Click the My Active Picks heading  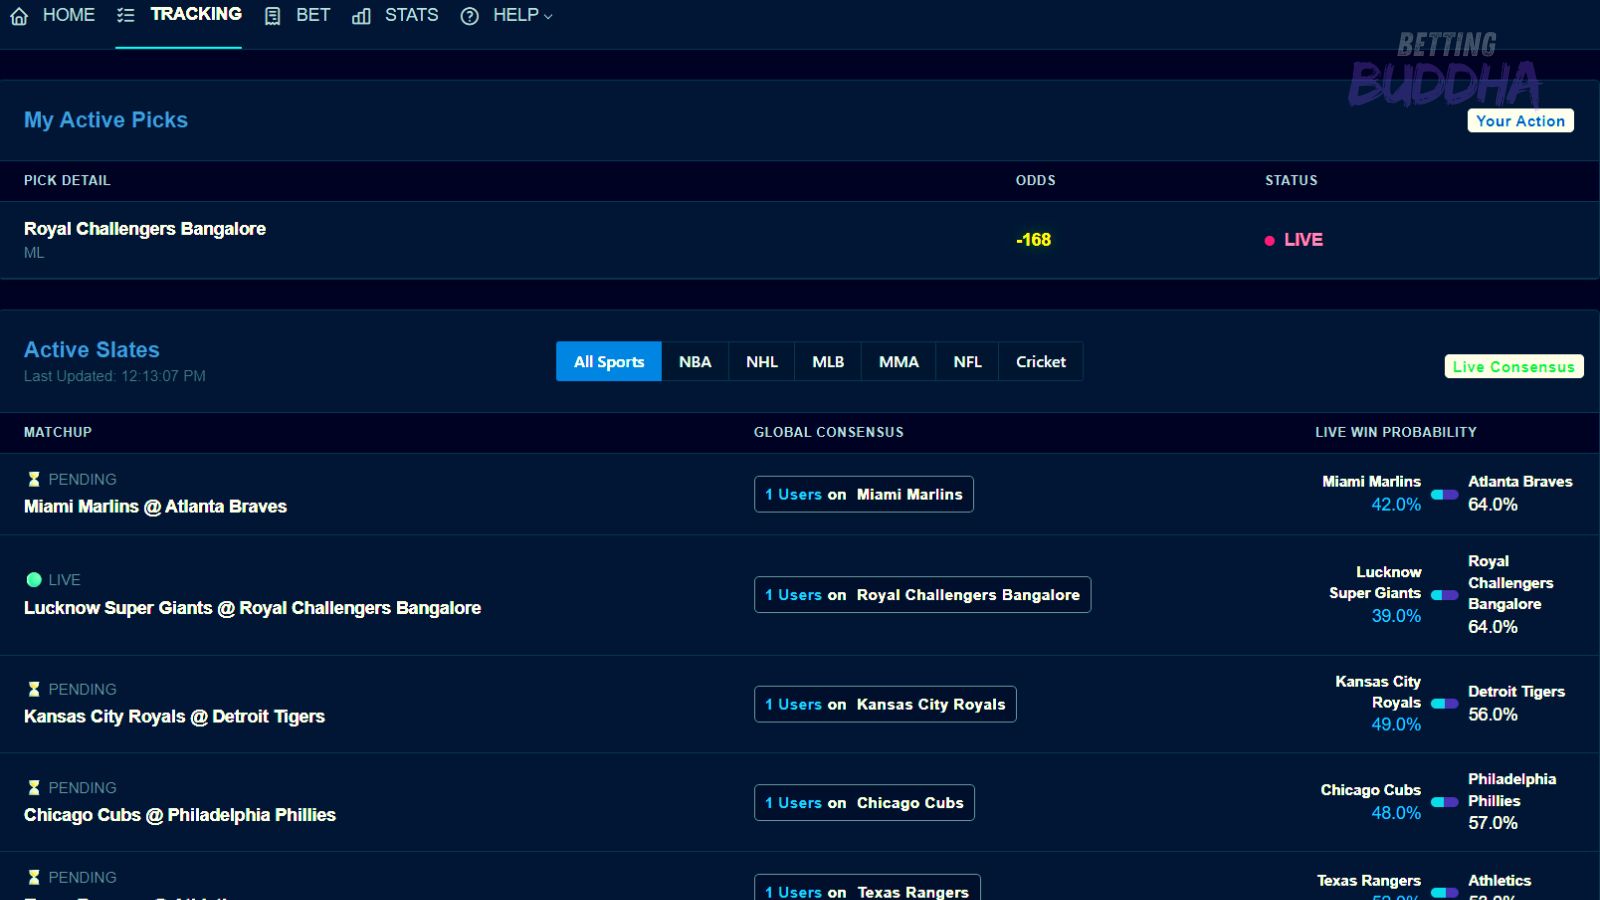106,120
